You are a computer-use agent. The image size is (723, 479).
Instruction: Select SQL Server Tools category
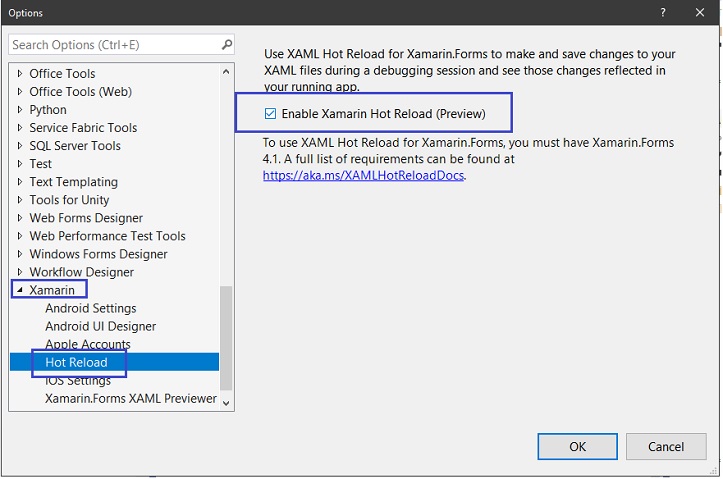(x=75, y=146)
